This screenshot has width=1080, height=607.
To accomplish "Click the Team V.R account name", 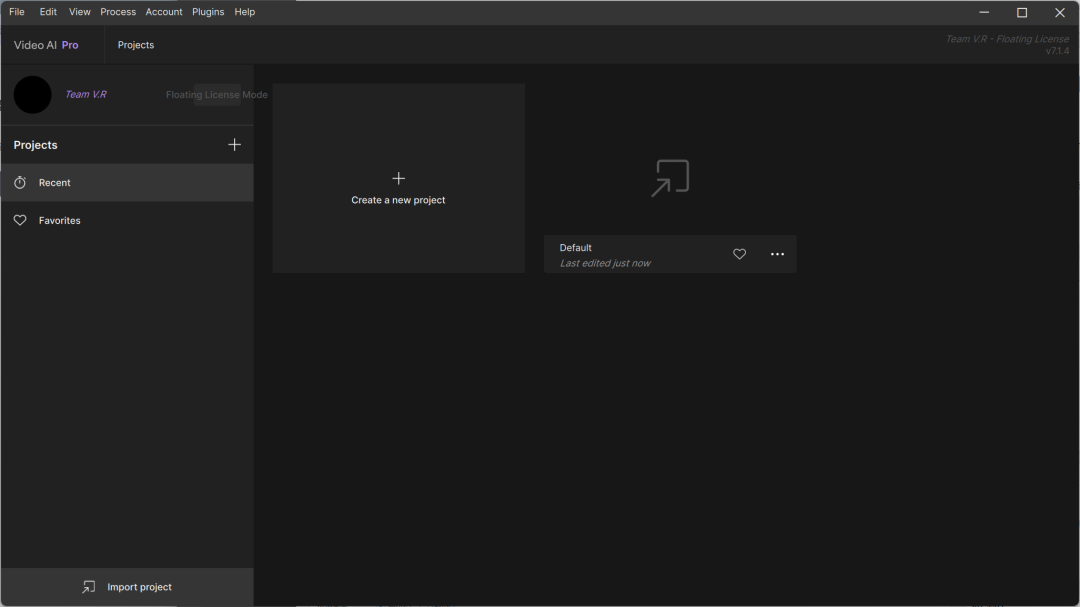I will click(86, 95).
